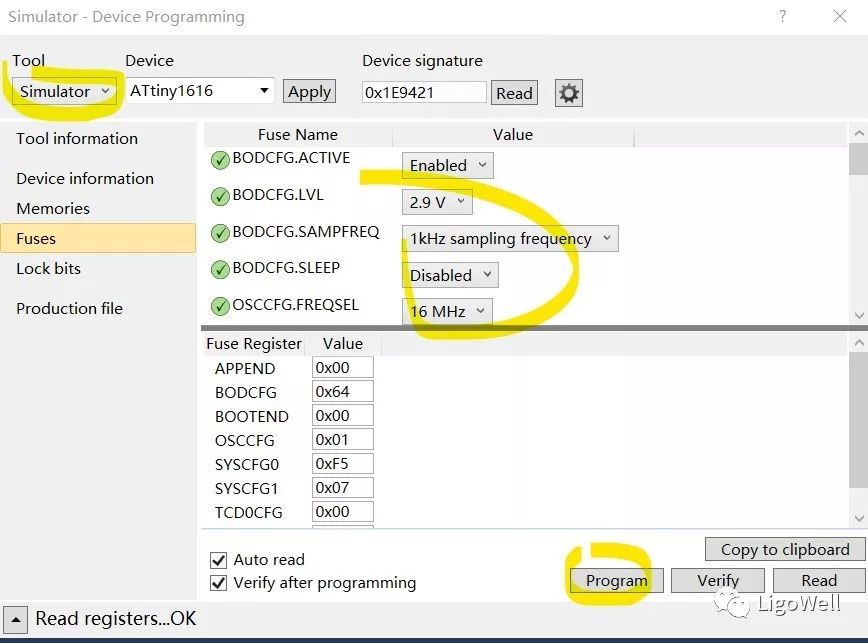Screen dimensions: 868x643
Task: Click the fuse Value column header
Action: (513, 135)
